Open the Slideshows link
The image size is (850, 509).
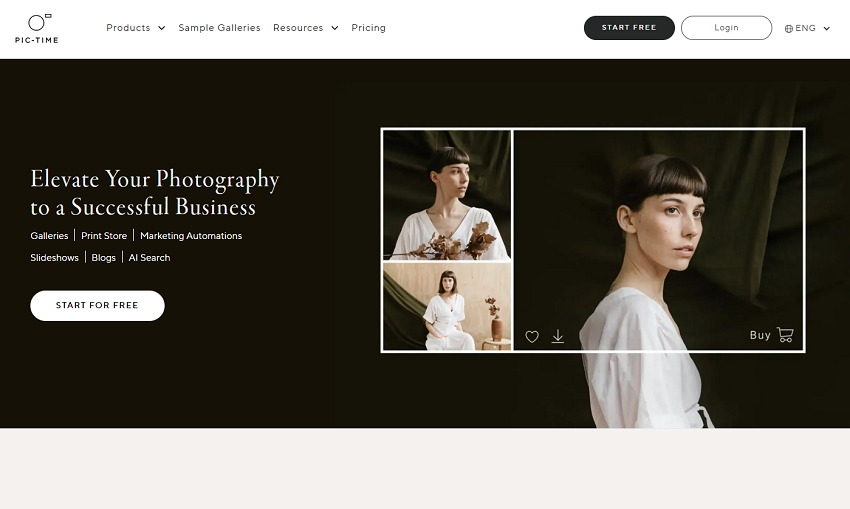click(54, 258)
